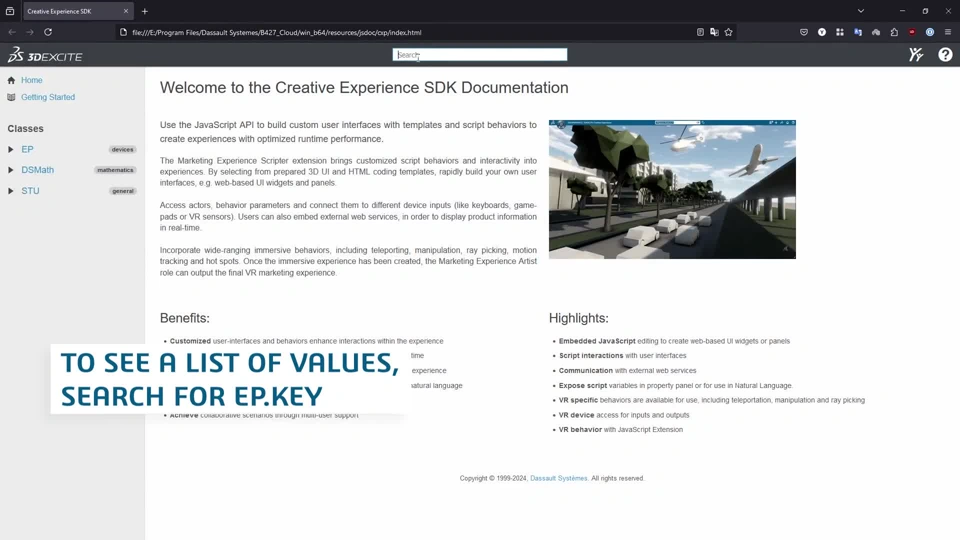The height and width of the screenshot is (540, 960).
Task: Open the DSMath class link
Action: click(37, 170)
